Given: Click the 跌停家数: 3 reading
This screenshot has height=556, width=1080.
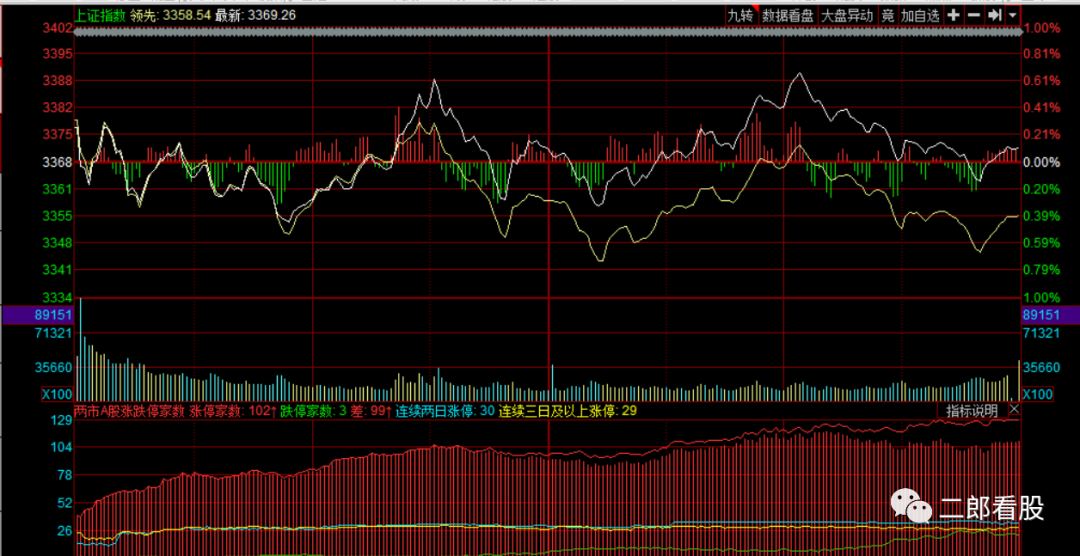Looking at the screenshot, I should pos(313,411).
